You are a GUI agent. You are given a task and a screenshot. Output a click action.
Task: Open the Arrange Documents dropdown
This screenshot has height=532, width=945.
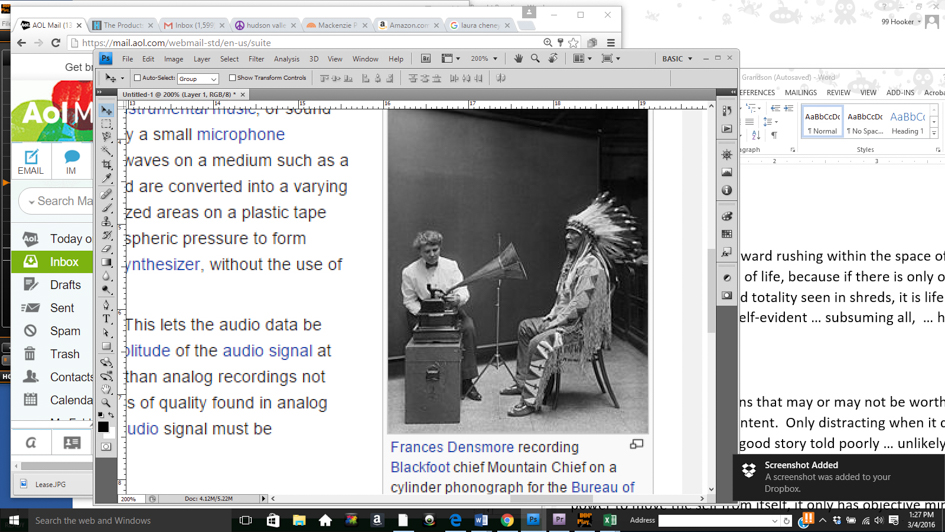582,58
